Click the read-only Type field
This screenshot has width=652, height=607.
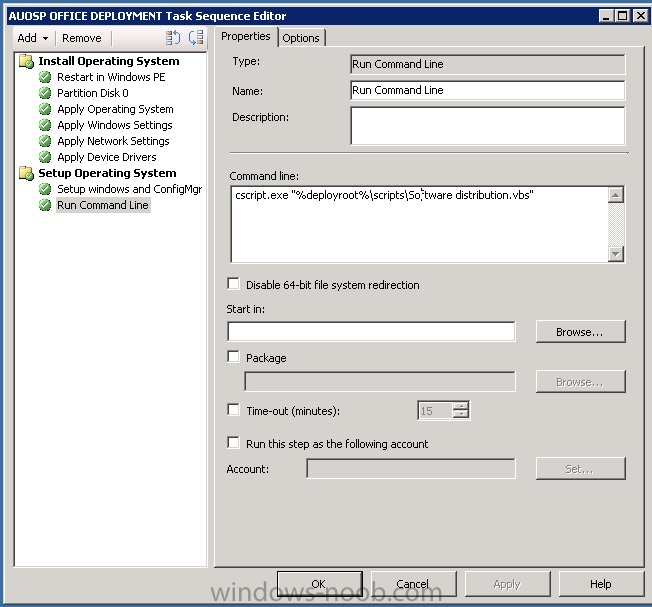(487, 64)
